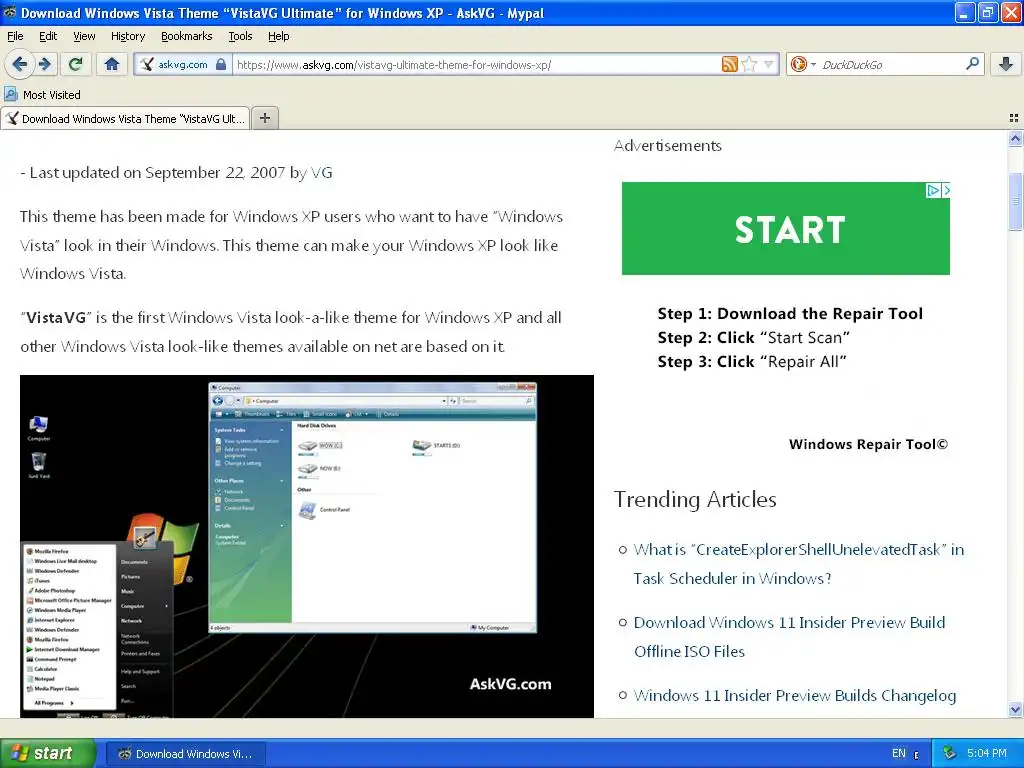Open the Windows XP start button
The image size is (1024, 768).
click(48, 753)
